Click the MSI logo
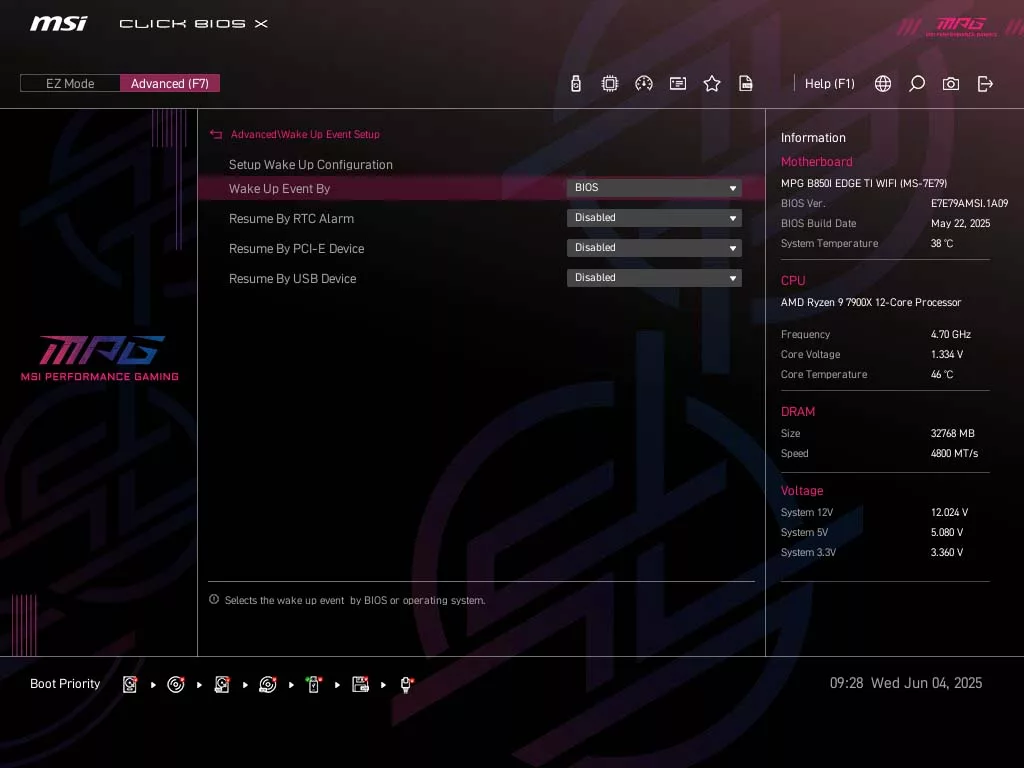1024x768 pixels. [x=58, y=24]
